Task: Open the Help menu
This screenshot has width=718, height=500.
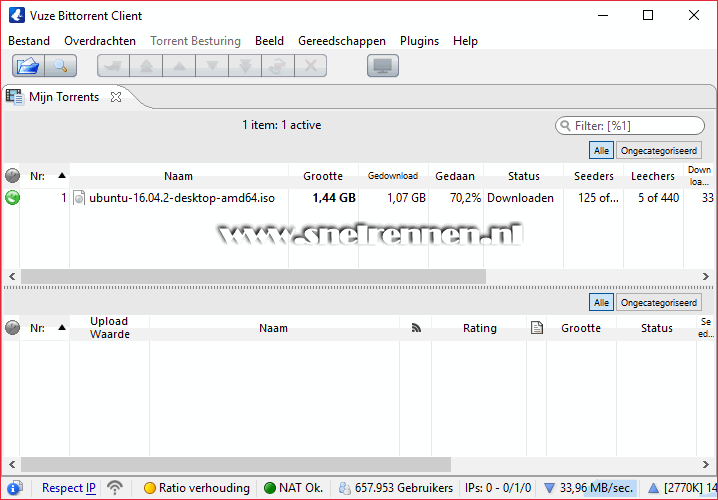Action: click(465, 41)
